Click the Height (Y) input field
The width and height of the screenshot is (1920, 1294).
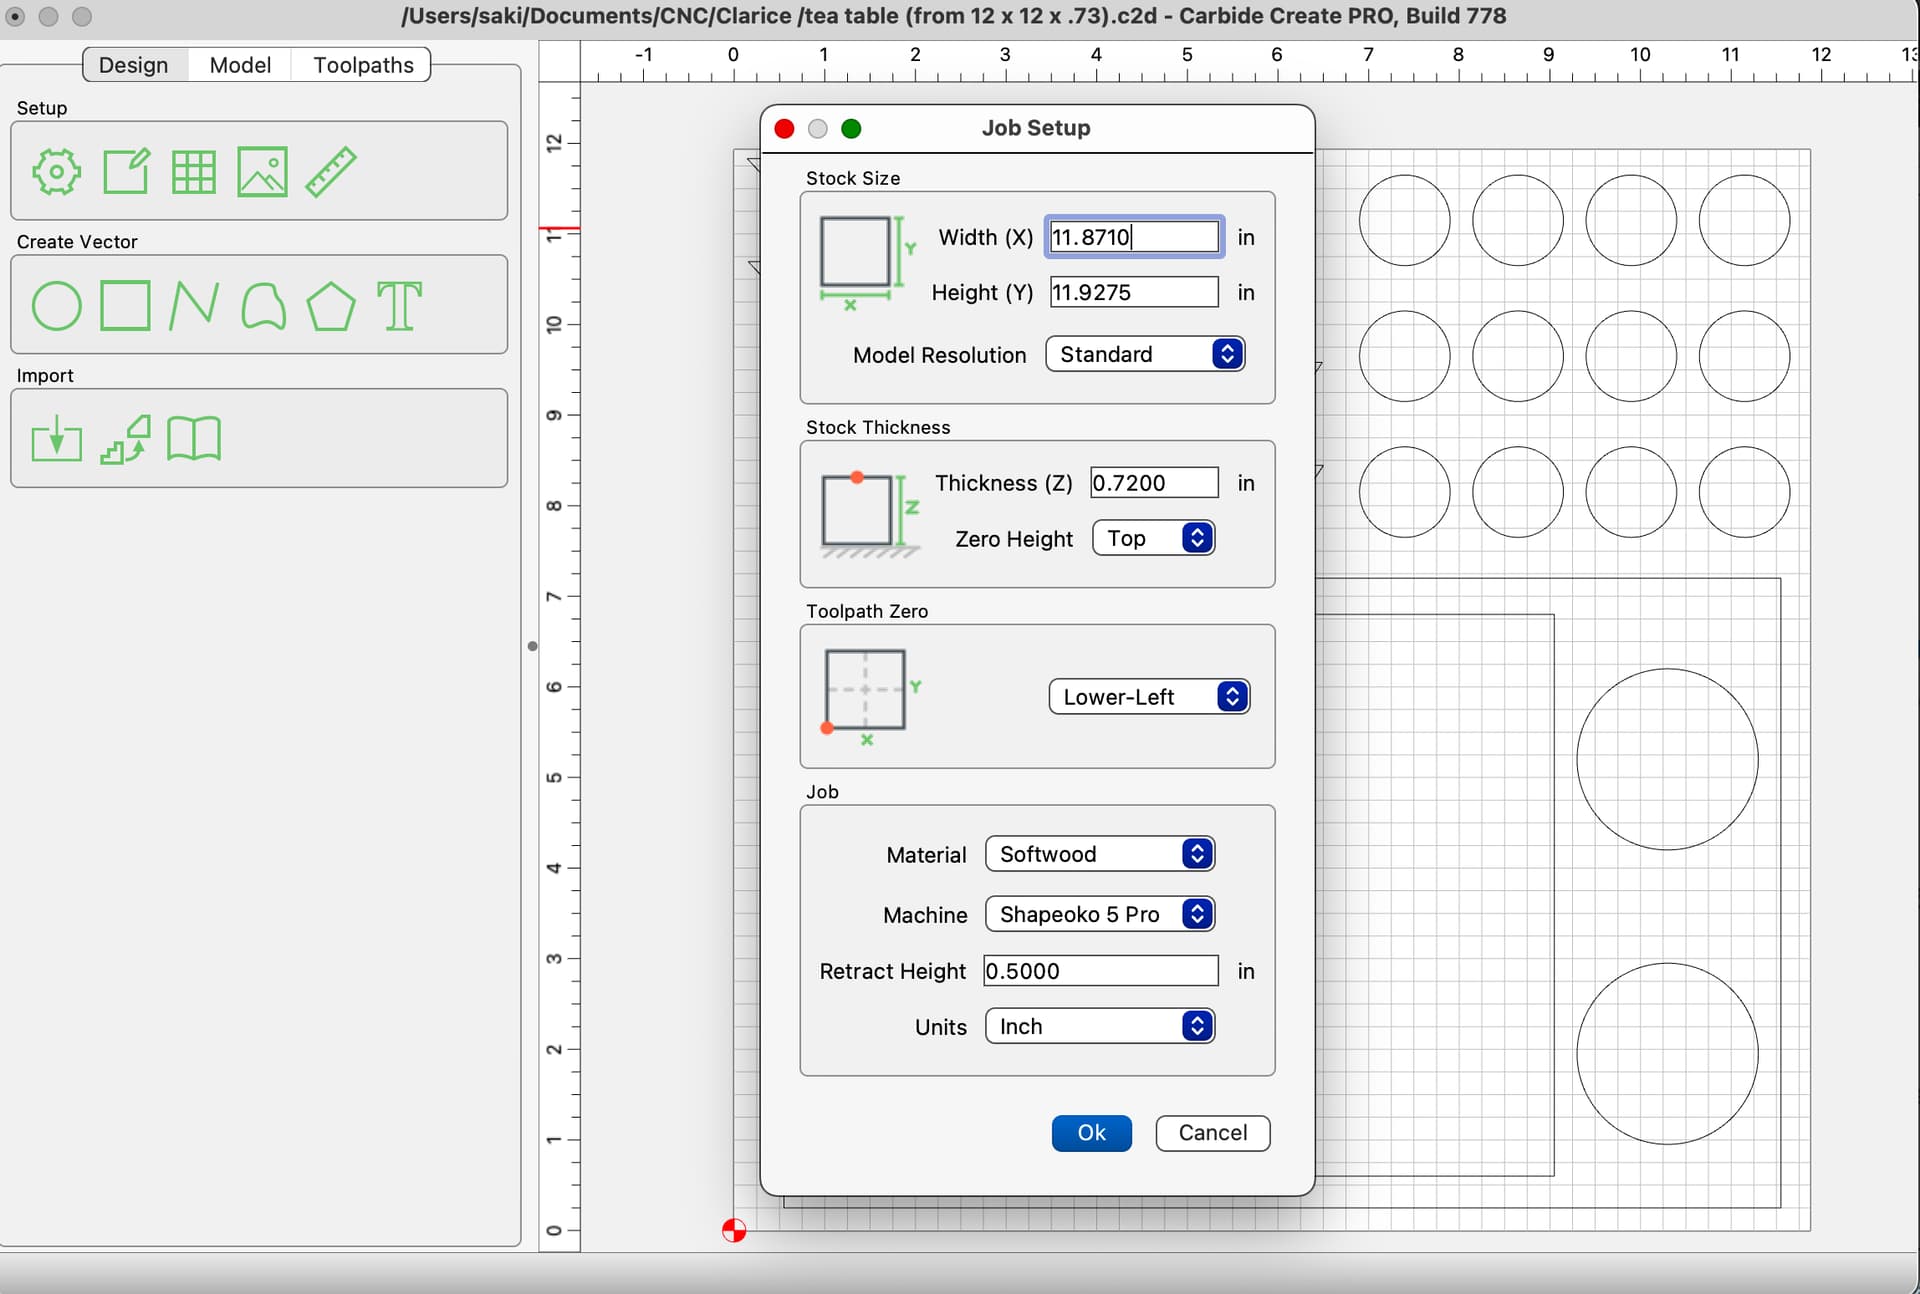[1134, 292]
